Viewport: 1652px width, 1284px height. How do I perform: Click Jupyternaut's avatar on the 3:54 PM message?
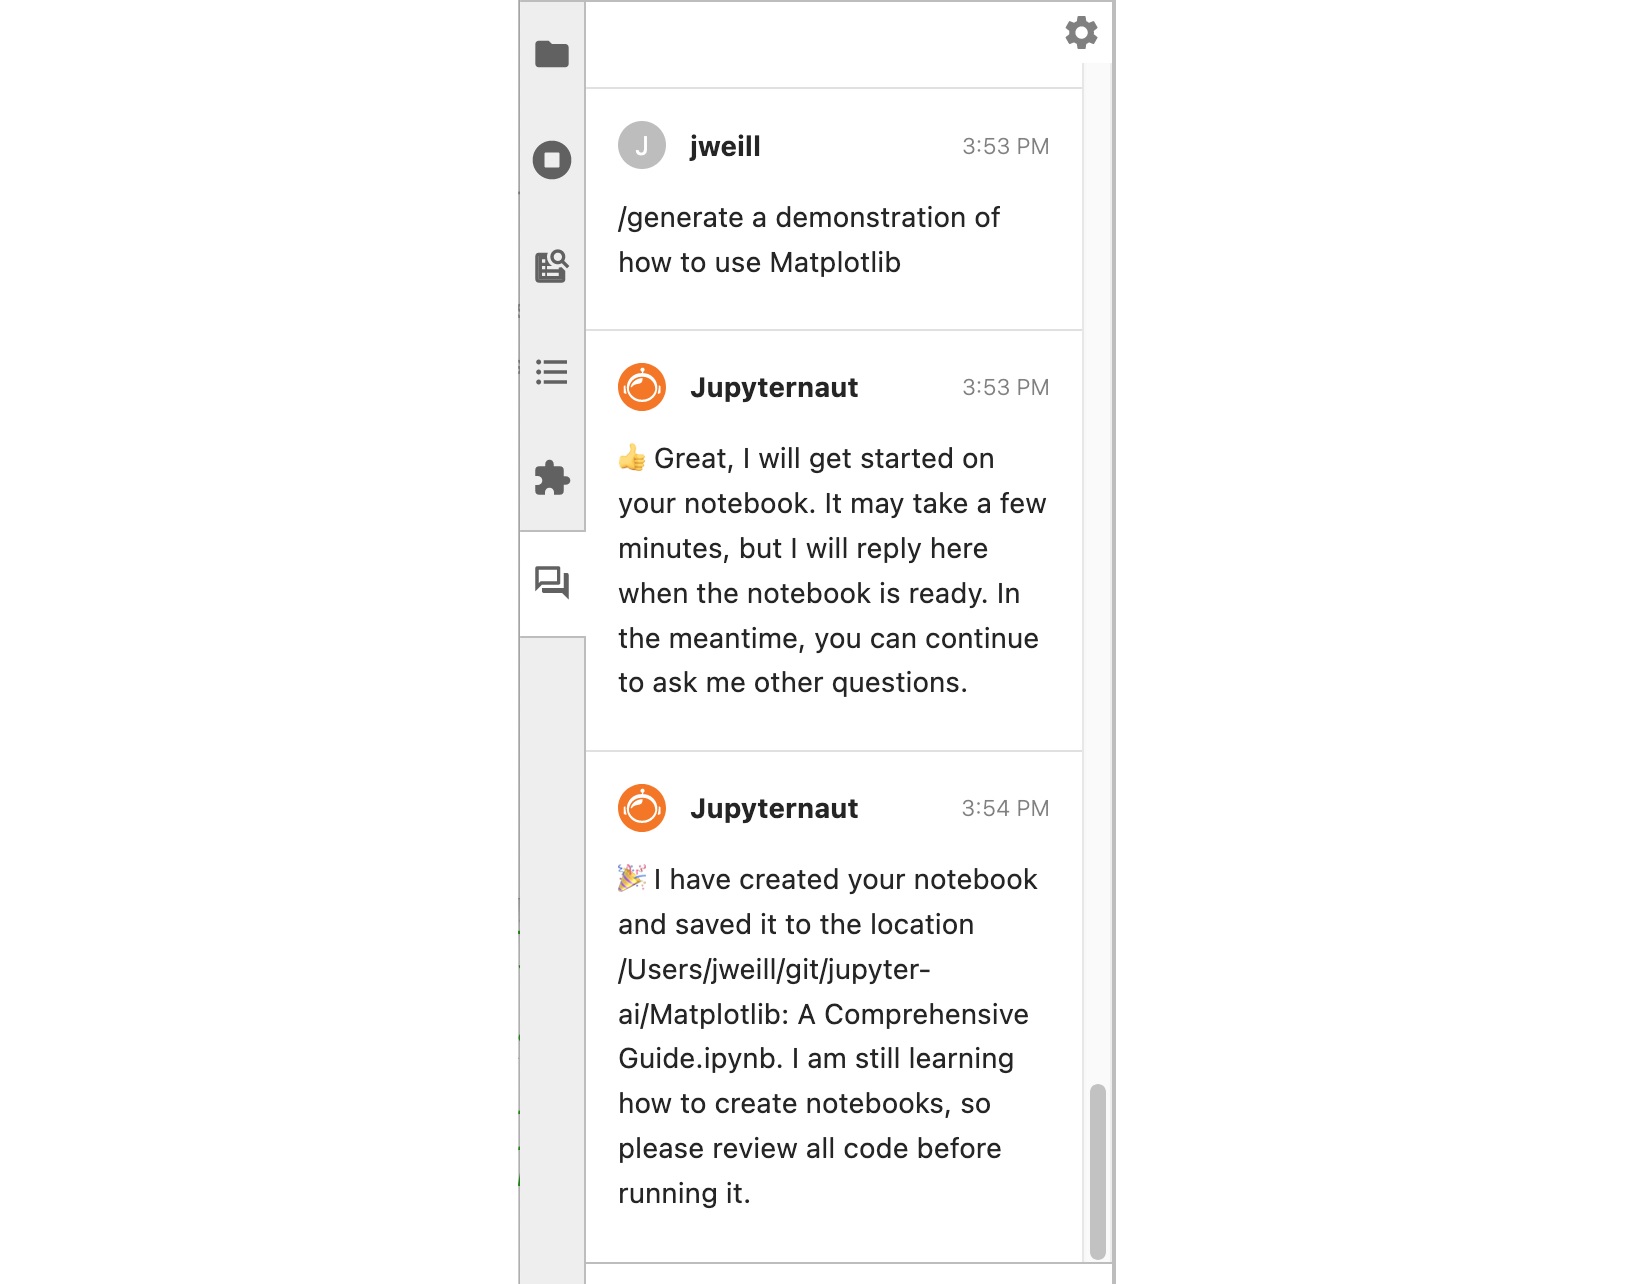coord(642,808)
